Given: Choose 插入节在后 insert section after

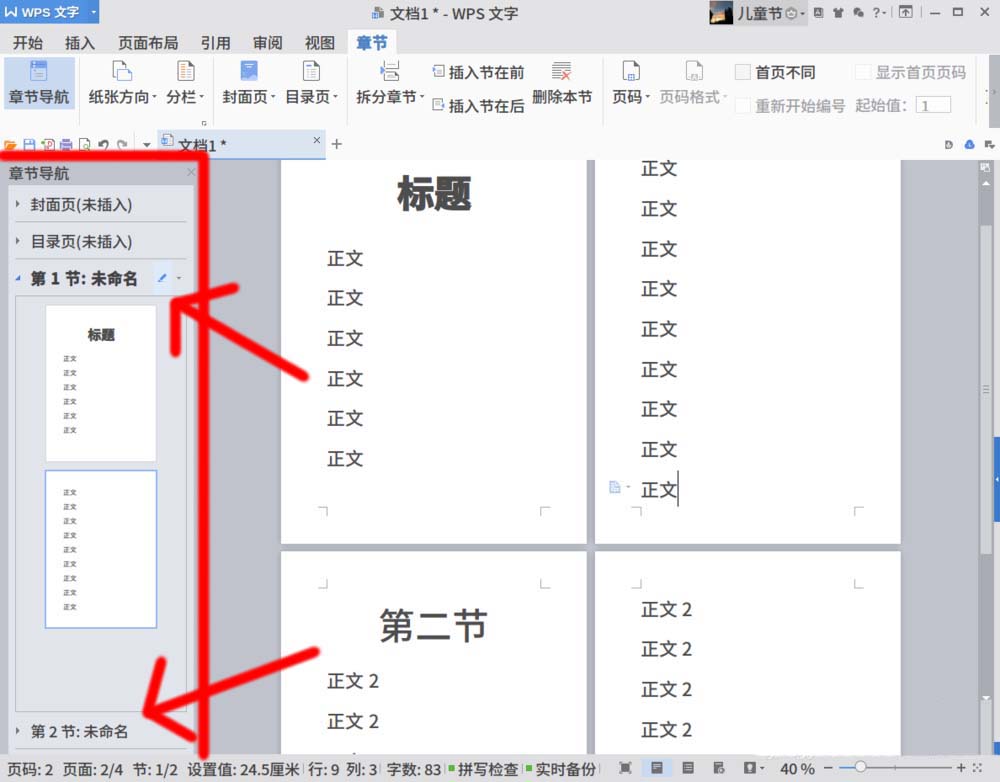Looking at the screenshot, I should click(478, 105).
